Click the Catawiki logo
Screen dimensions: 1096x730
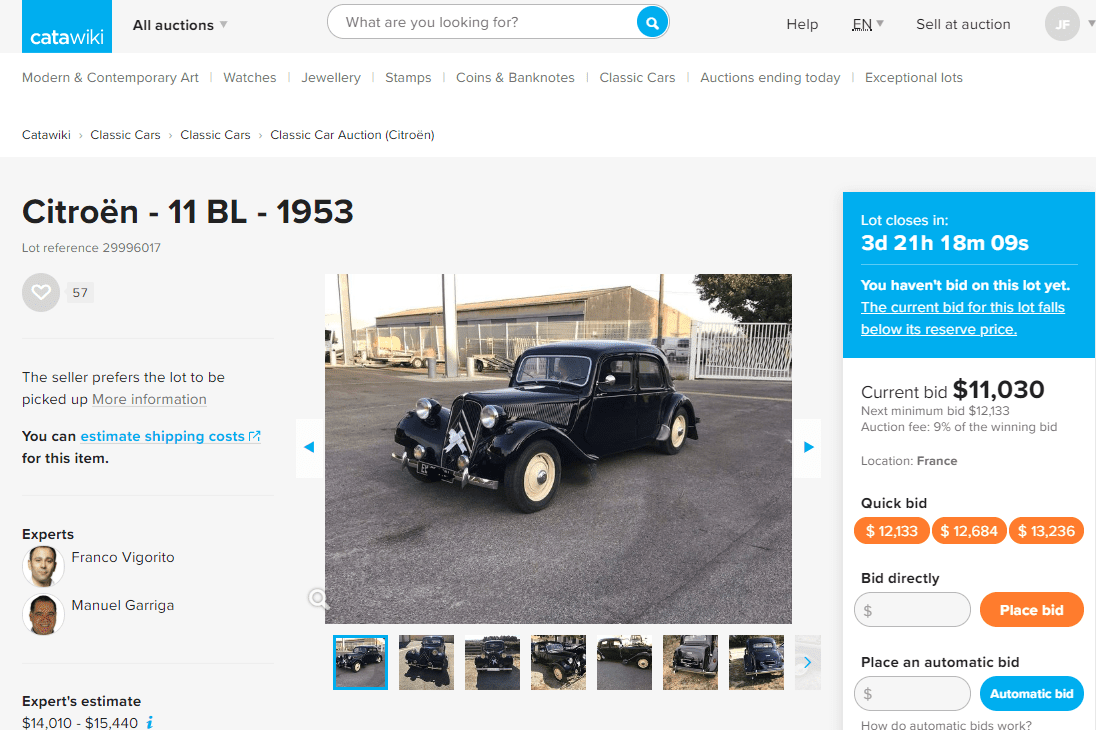(67, 27)
